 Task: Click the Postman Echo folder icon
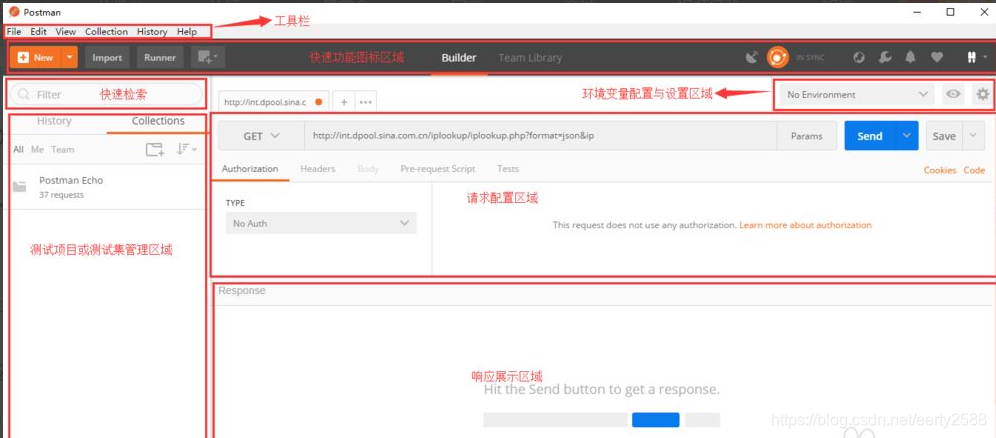(x=20, y=187)
